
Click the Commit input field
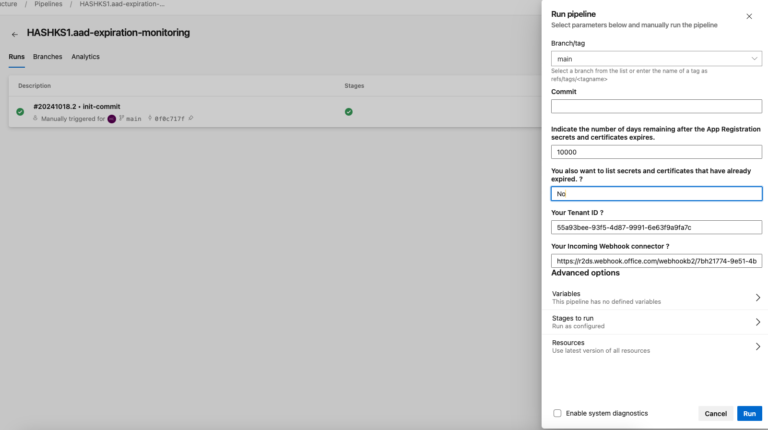tap(656, 106)
